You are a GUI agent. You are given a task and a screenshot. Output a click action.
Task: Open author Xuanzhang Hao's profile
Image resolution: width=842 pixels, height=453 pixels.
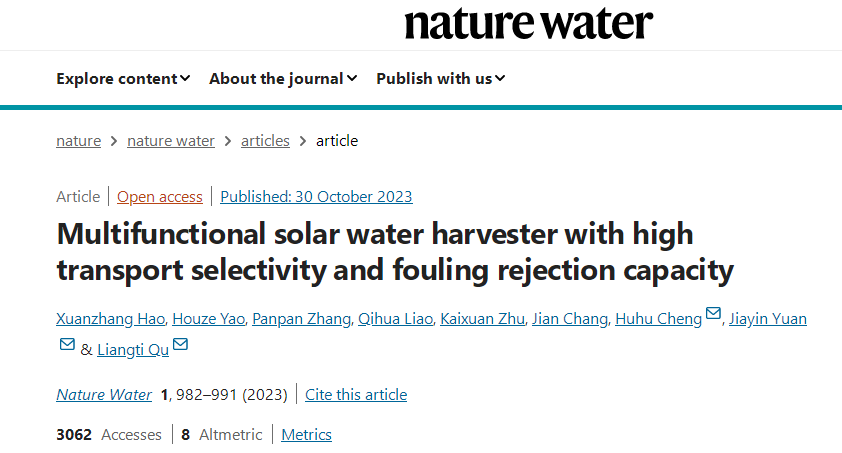pyautogui.click(x=111, y=319)
